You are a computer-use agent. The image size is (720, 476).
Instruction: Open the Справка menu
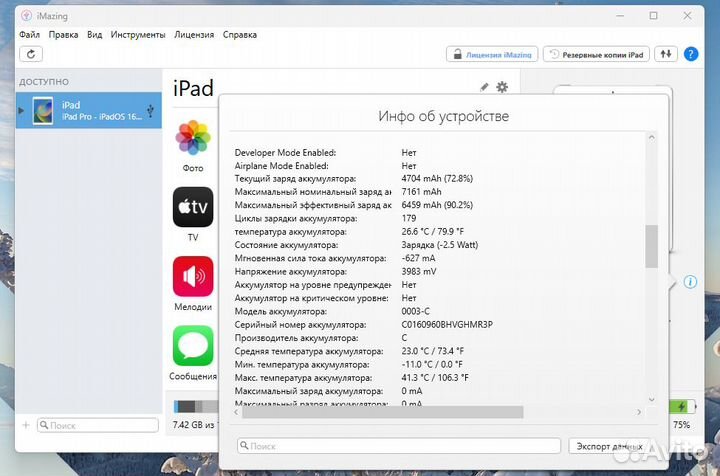pos(240,35)
